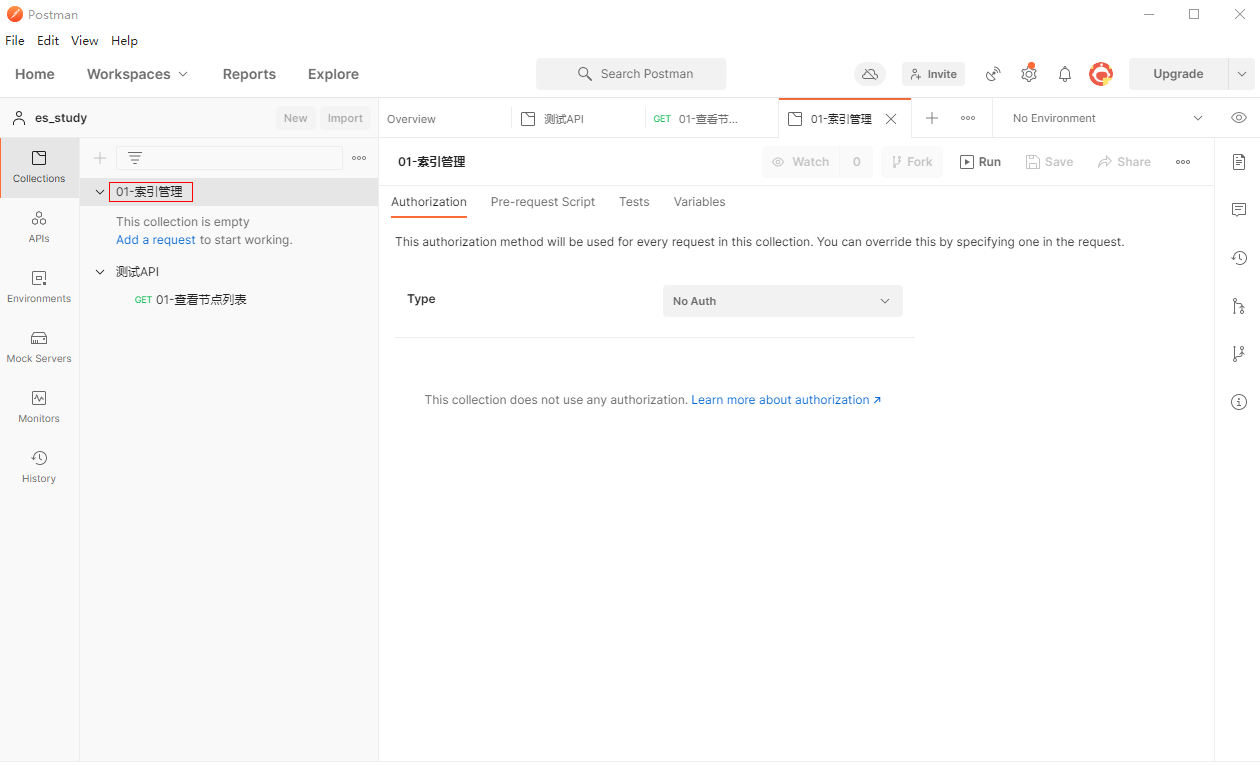Collapse the 01-索引管理 collection
Viewport: 1260px width, 765px height.
pyautogui.click(x=100, y=192)
